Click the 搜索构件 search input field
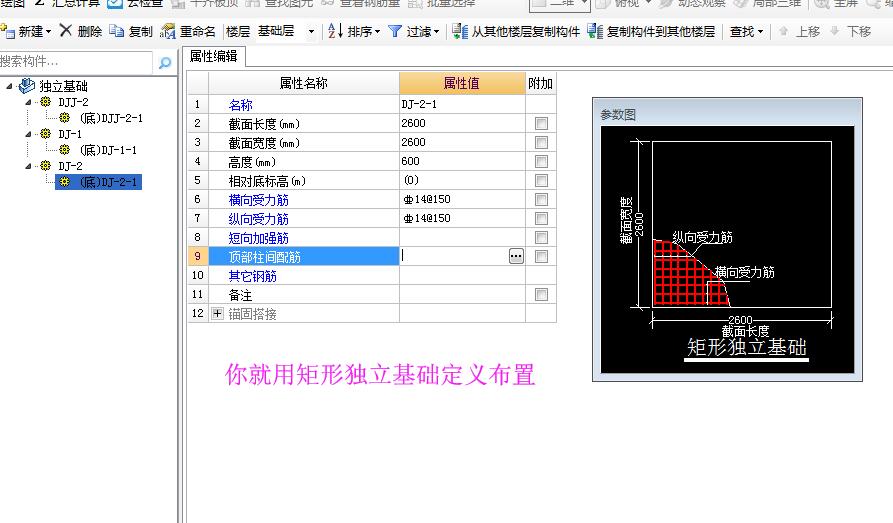Viewport: 893px width, 523px height. 76,62
